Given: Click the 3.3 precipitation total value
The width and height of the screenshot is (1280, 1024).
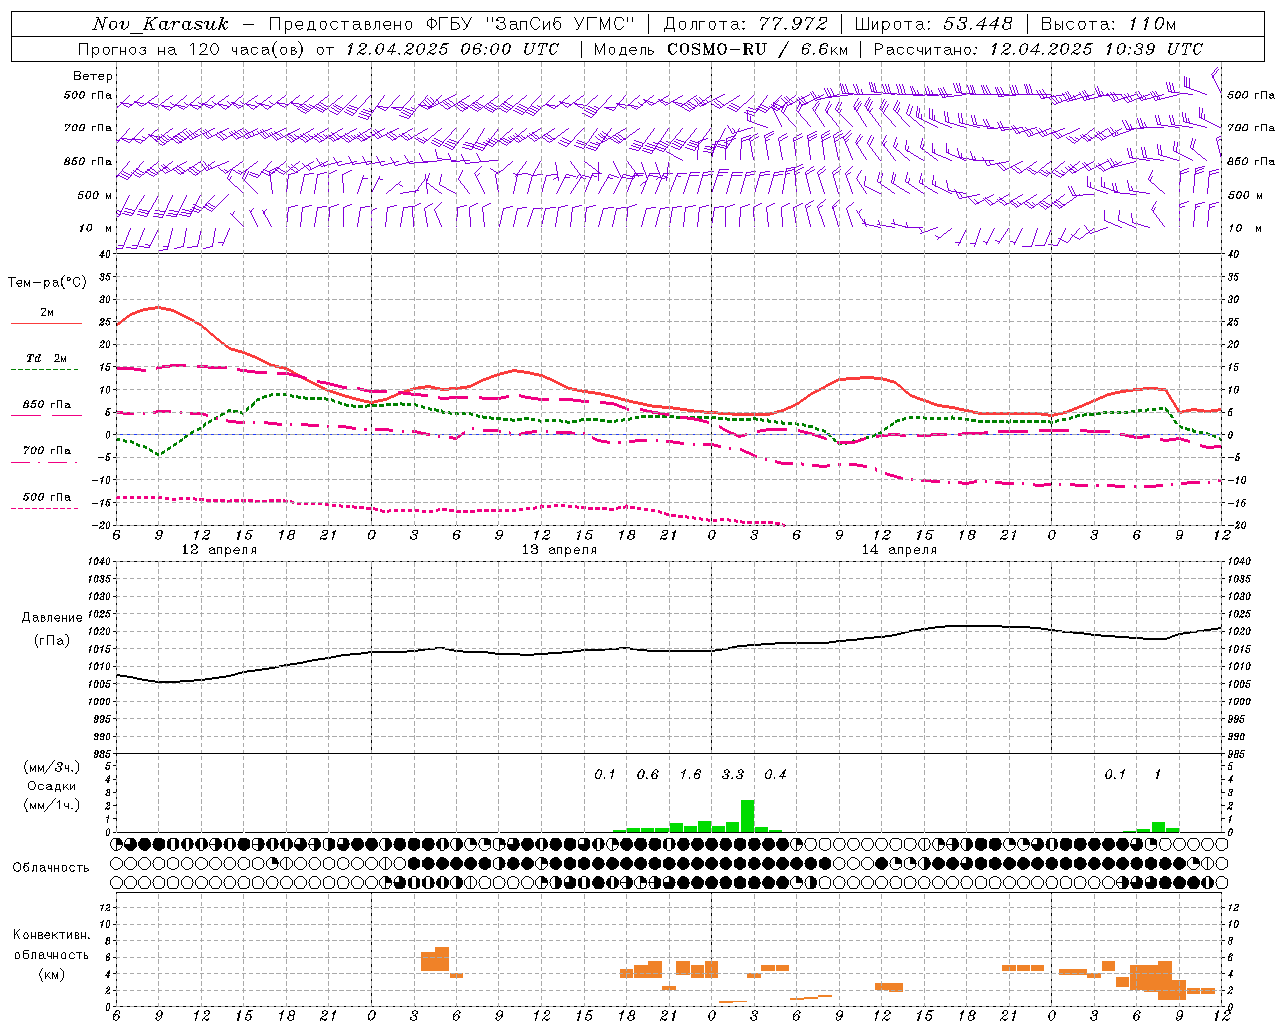Looking at the screenshot, I should click(x=733, y=774).
